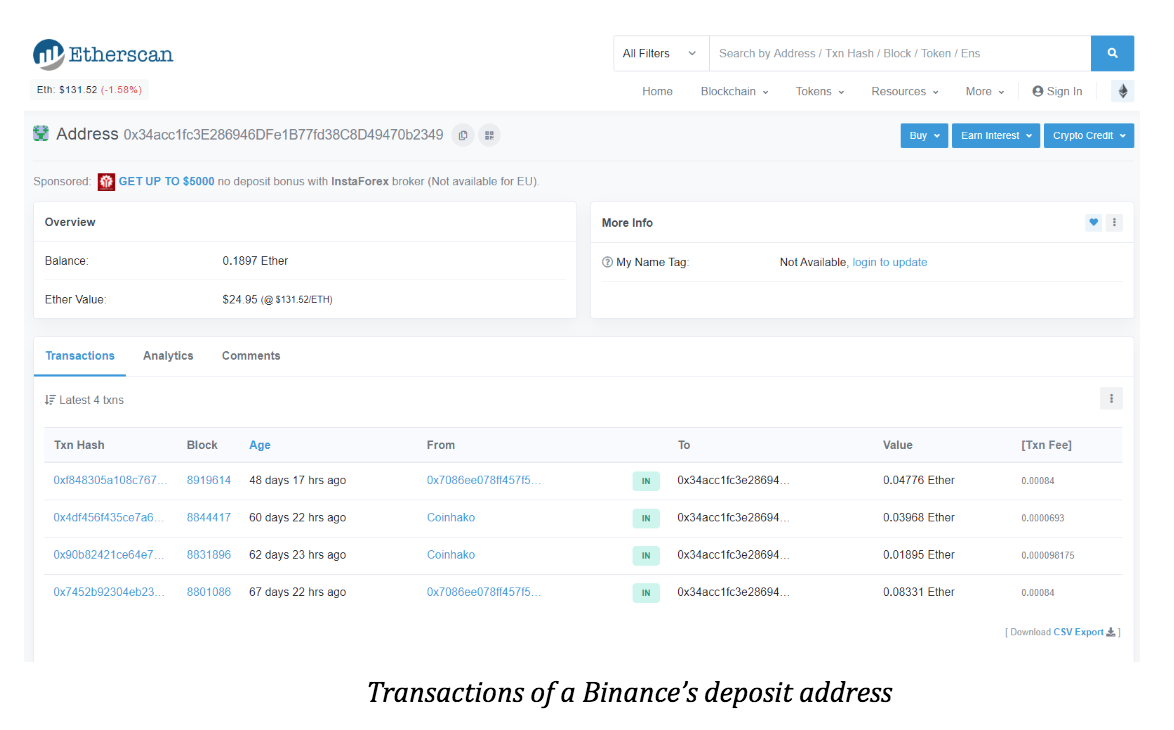Click the 0.000098175 transaction fee
The image size is (1174, 730).
point(1047,556)
